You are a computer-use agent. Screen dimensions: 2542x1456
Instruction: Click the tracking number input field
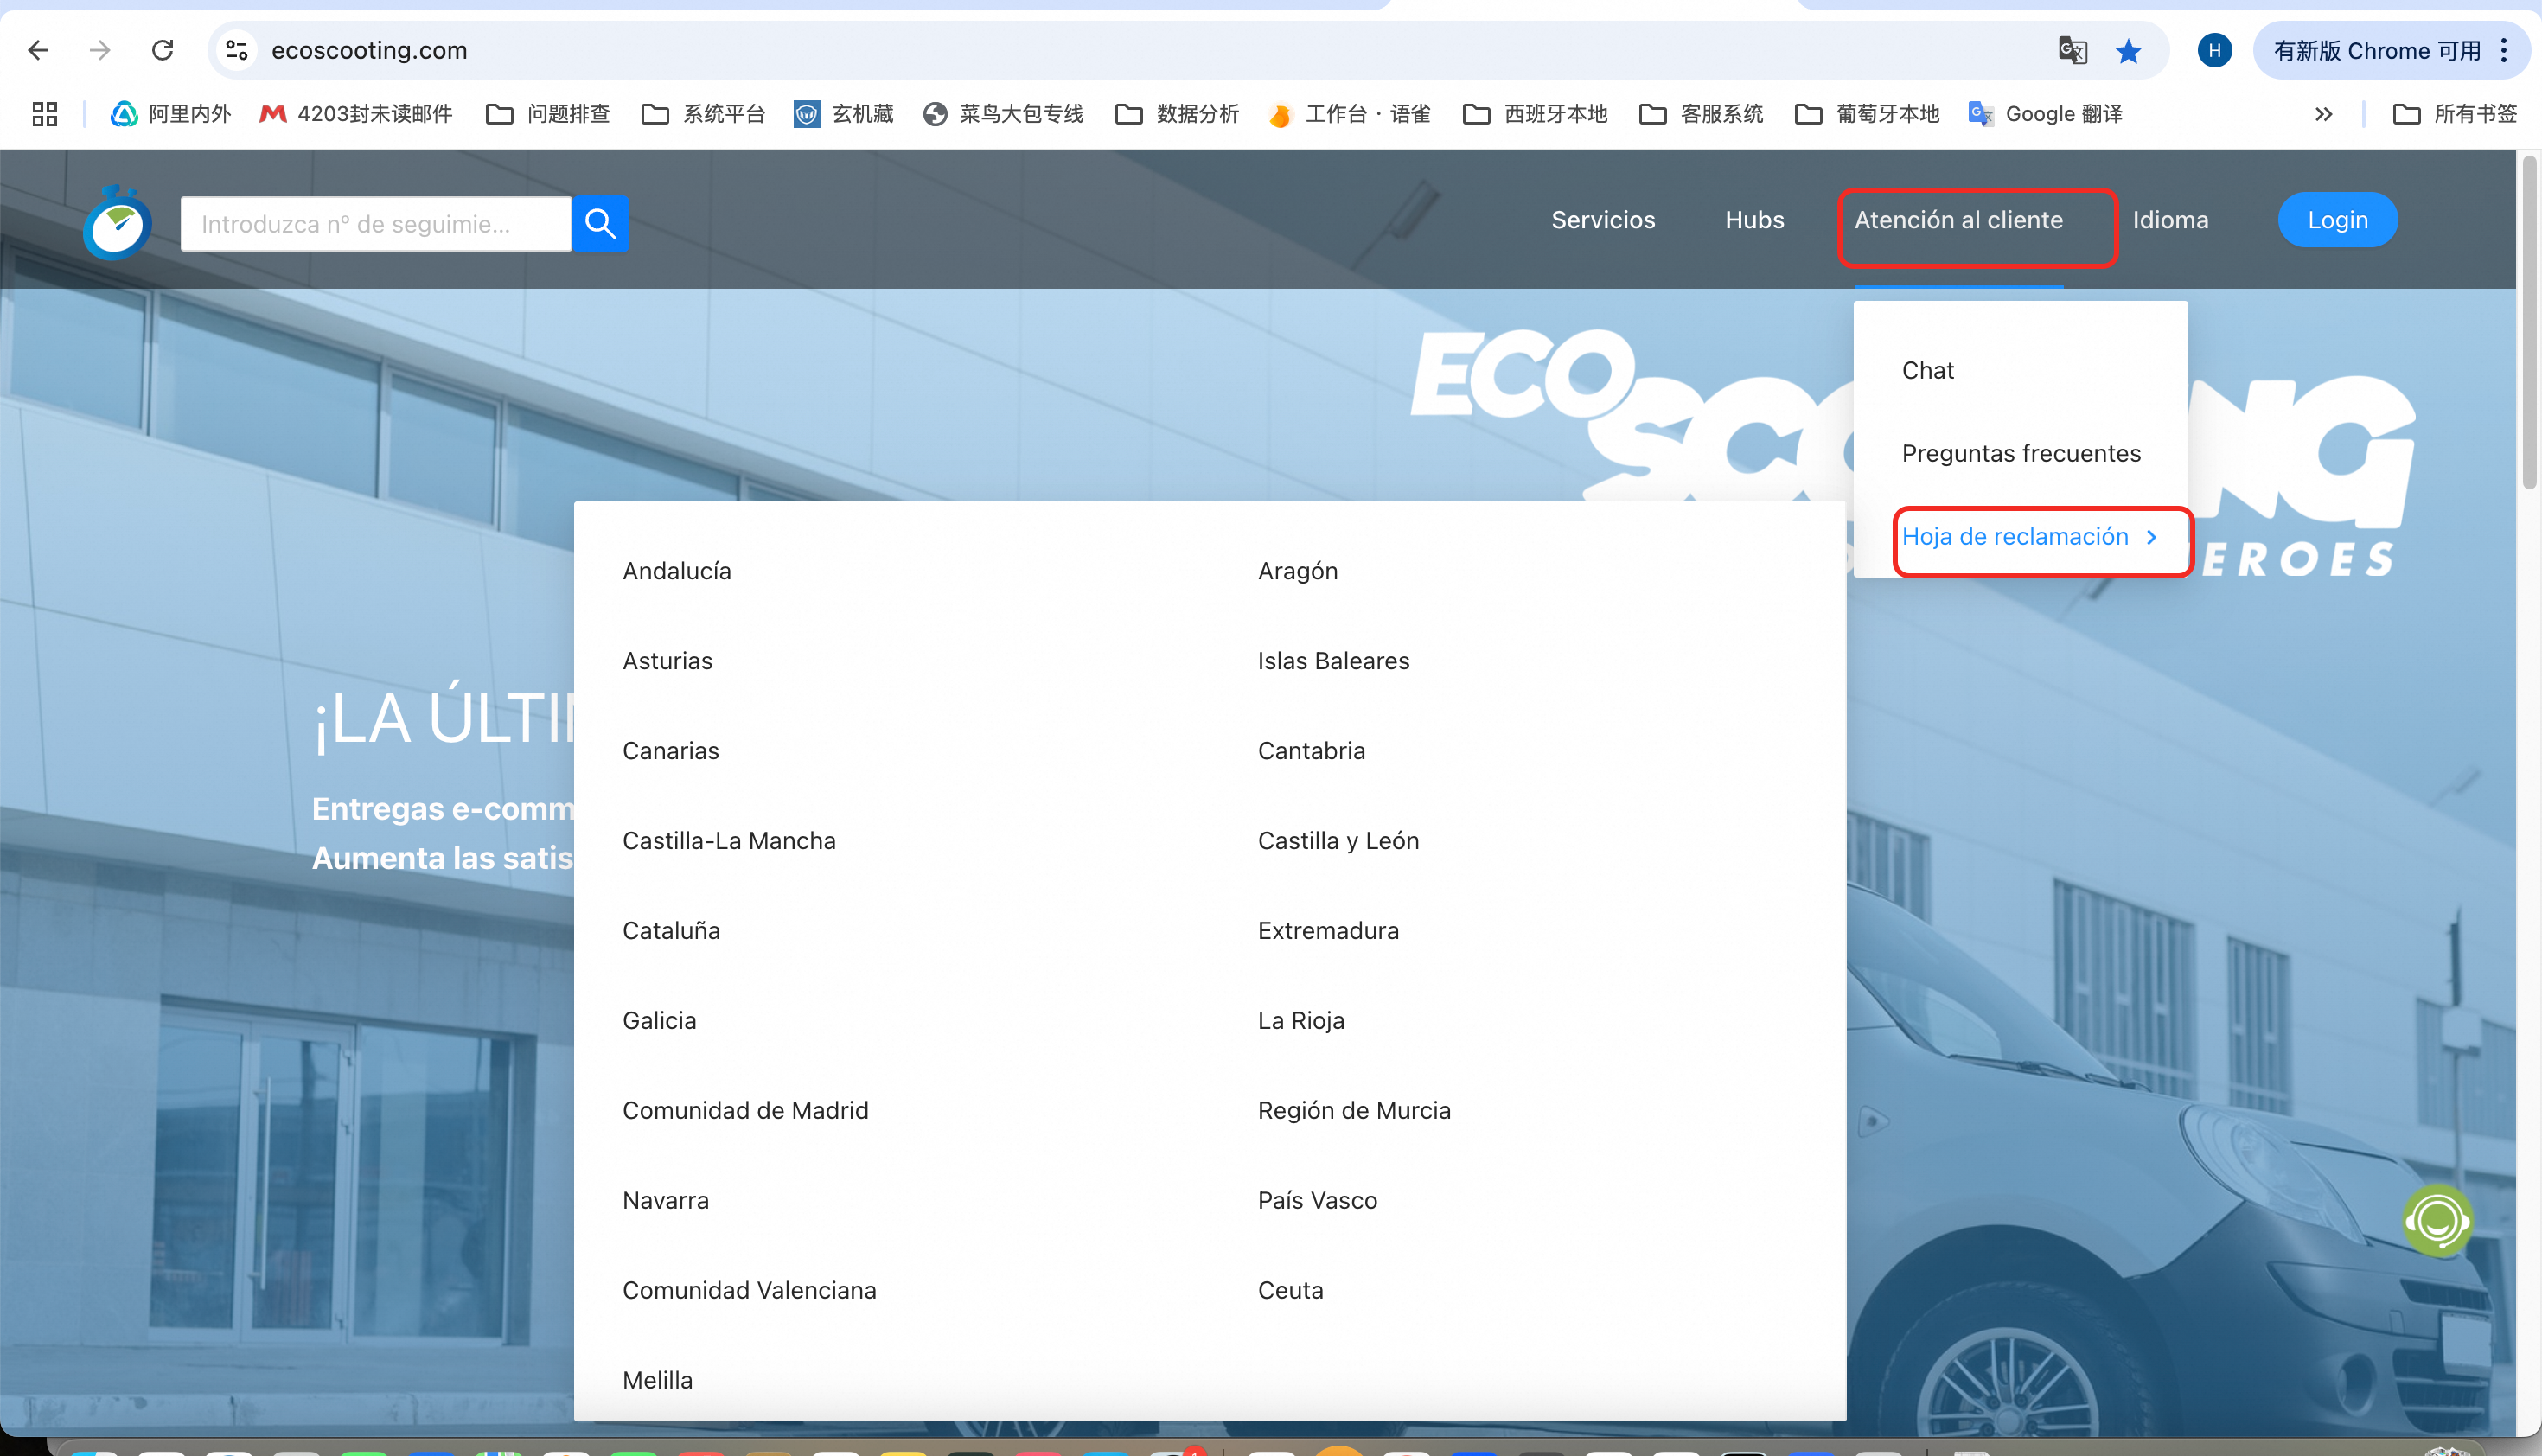pyautogui.click(x=376, y=224)
